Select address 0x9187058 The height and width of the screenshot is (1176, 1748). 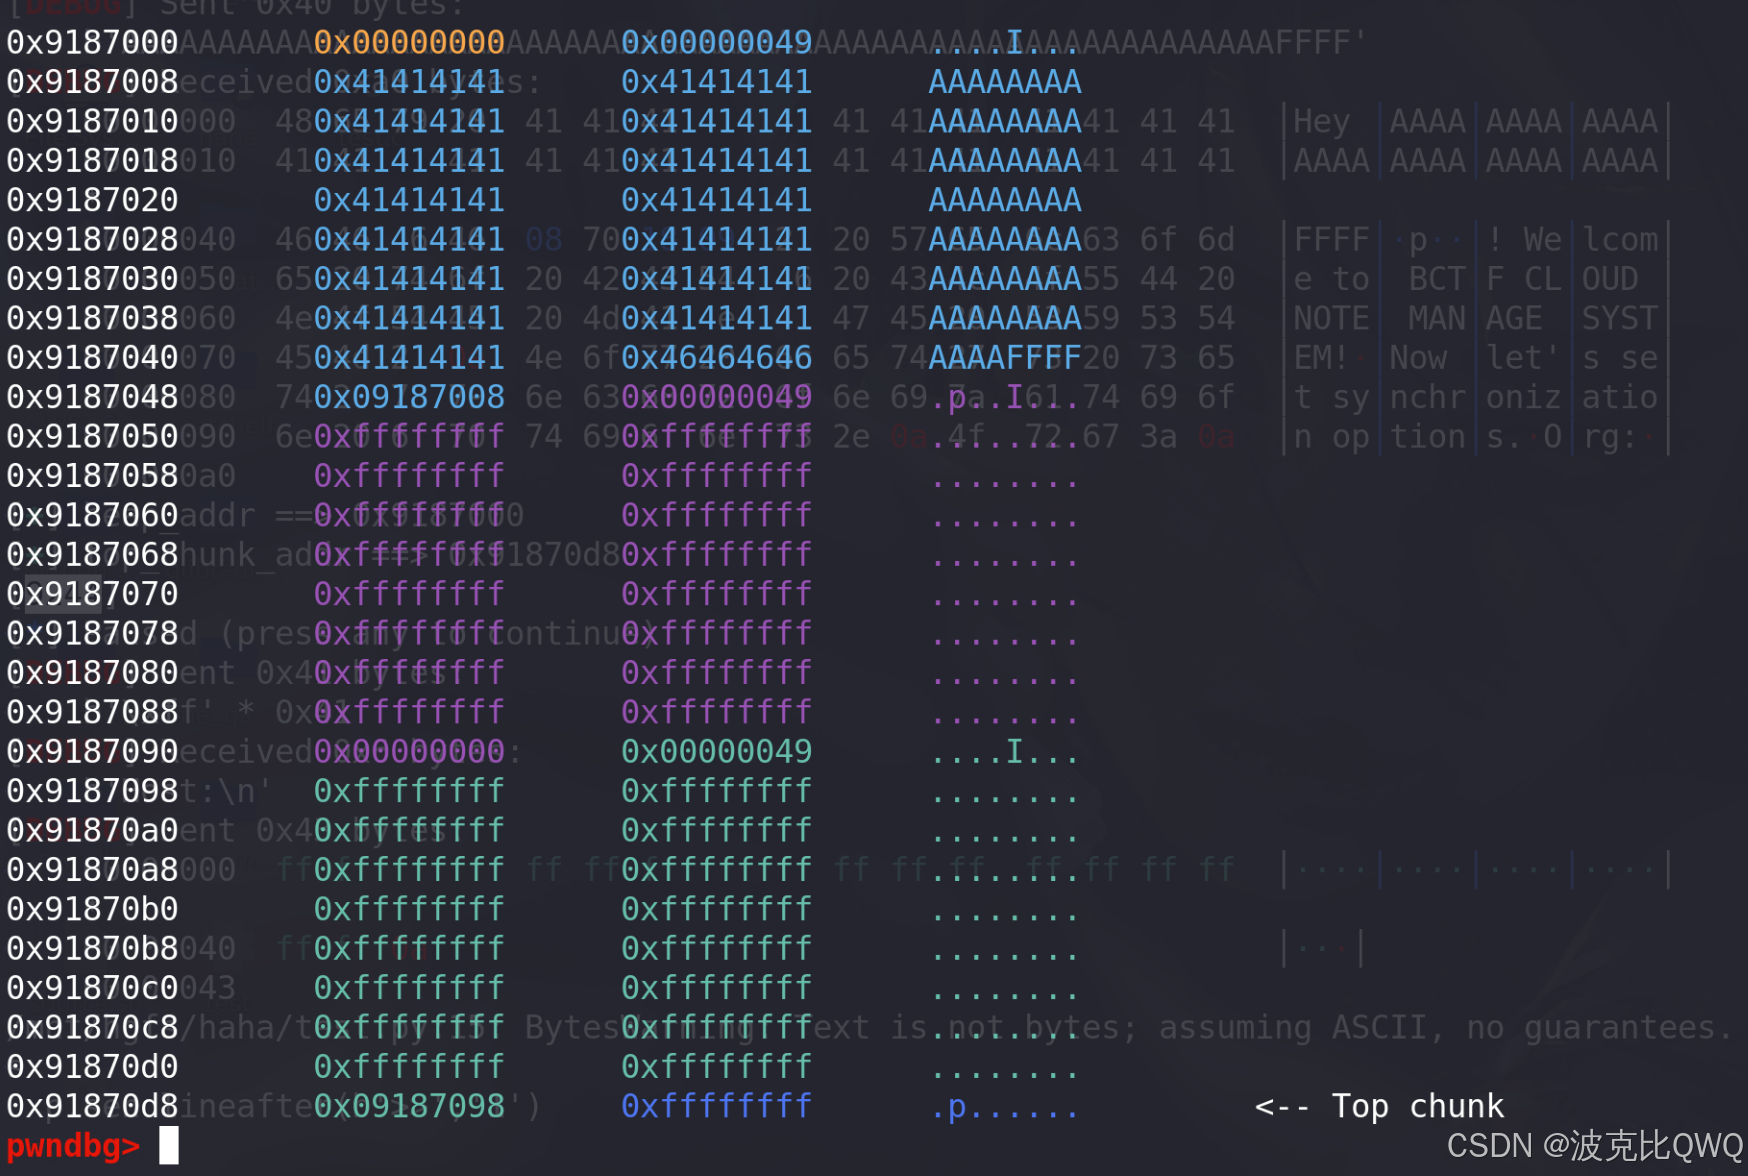click(x=92, y=475)
